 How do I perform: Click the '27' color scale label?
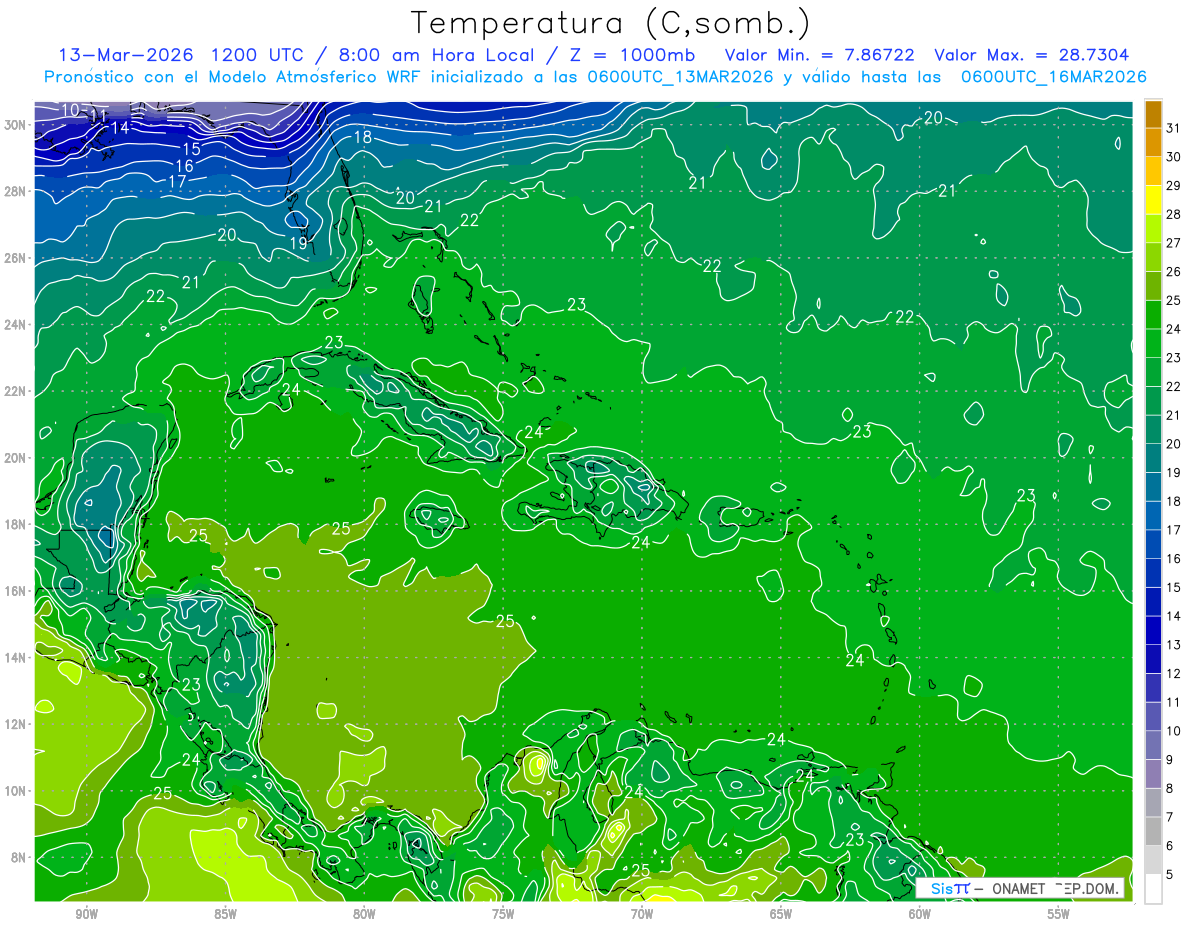click(1173, 242)
